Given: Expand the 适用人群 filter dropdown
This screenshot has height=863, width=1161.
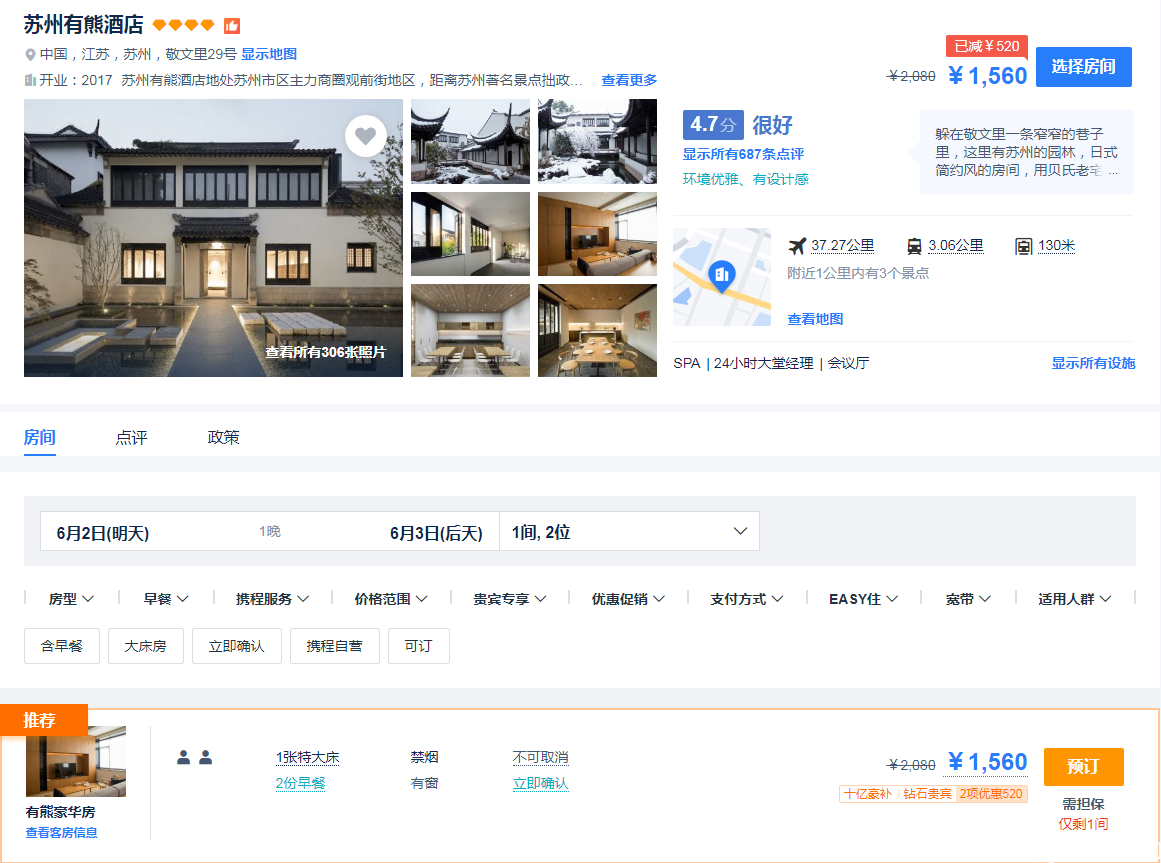Looking at the screenshot, I should pos(1074,599).
